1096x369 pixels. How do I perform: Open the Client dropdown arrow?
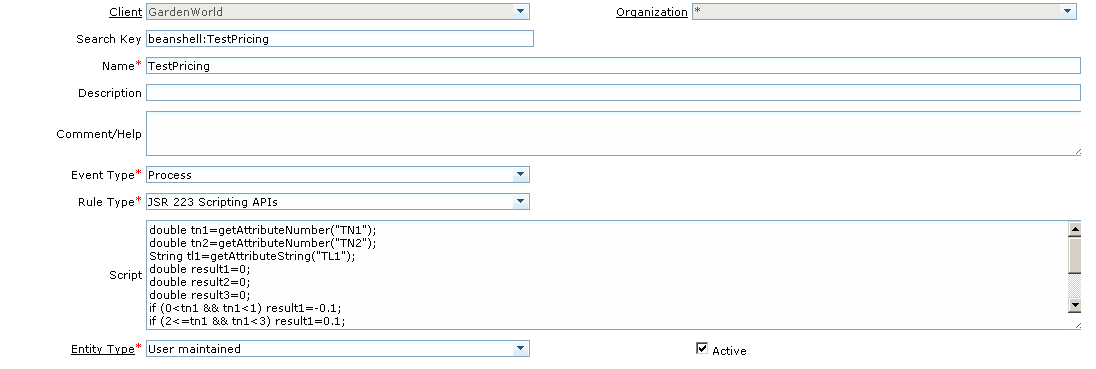520,12
